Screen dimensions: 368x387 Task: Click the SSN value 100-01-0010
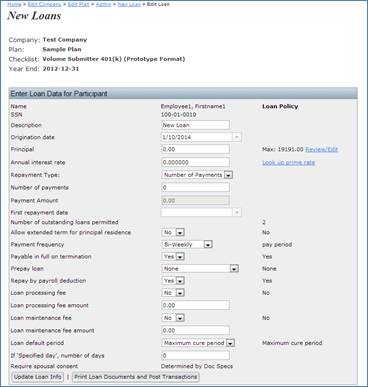[178, 115]
